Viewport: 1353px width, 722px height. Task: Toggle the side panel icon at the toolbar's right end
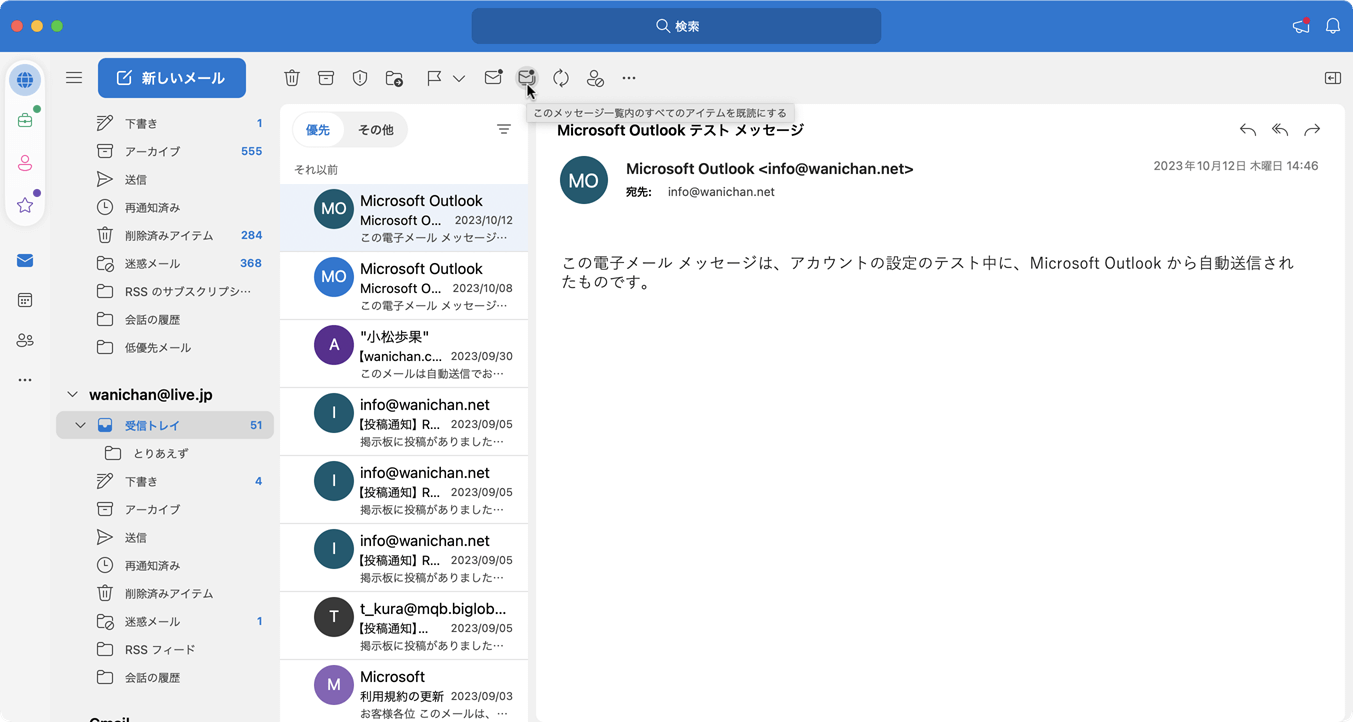(1333, 78)
